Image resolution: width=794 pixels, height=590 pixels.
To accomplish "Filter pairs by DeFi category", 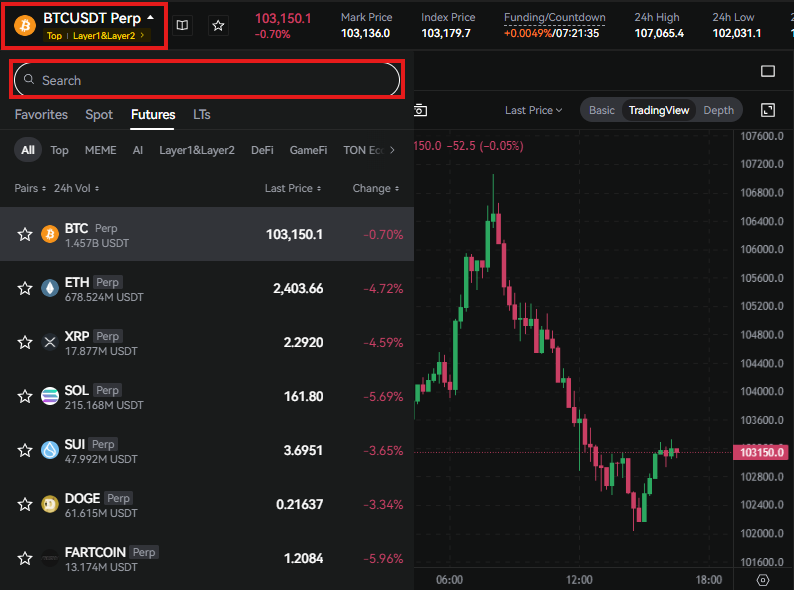I will tap(262, 150).
